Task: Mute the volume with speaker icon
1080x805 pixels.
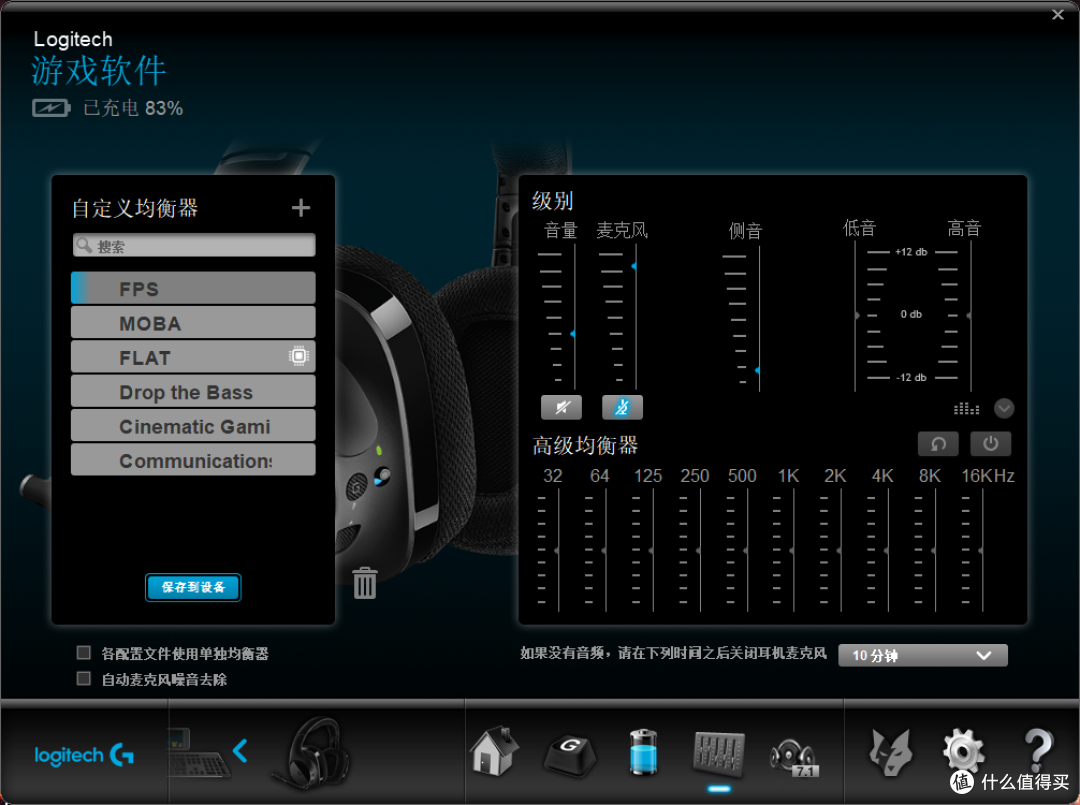Action: point(561,407)
